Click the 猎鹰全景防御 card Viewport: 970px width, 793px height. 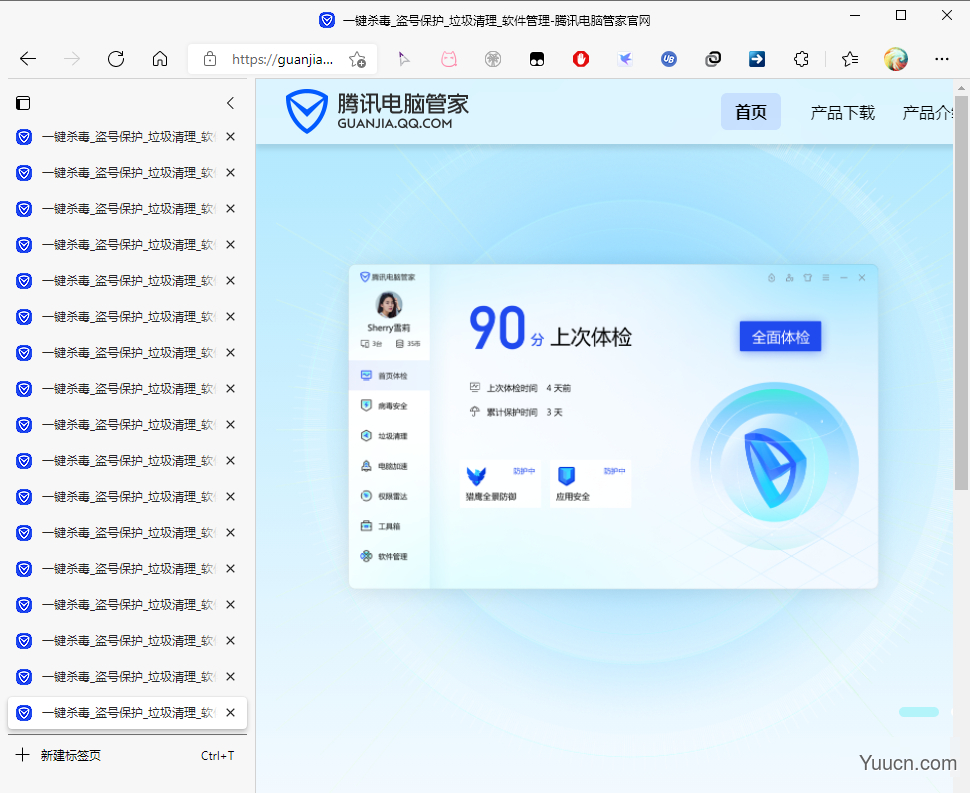coord(500,484)
